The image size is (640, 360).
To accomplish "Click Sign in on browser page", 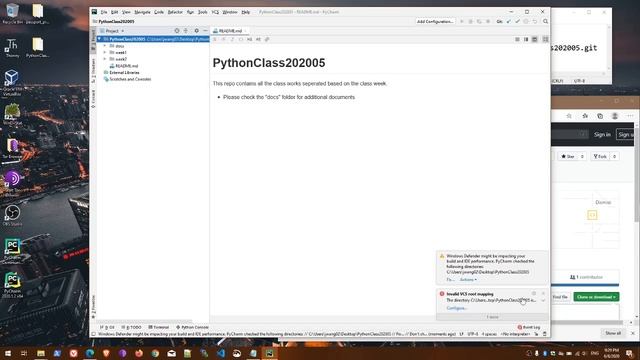I will (602, 135).
